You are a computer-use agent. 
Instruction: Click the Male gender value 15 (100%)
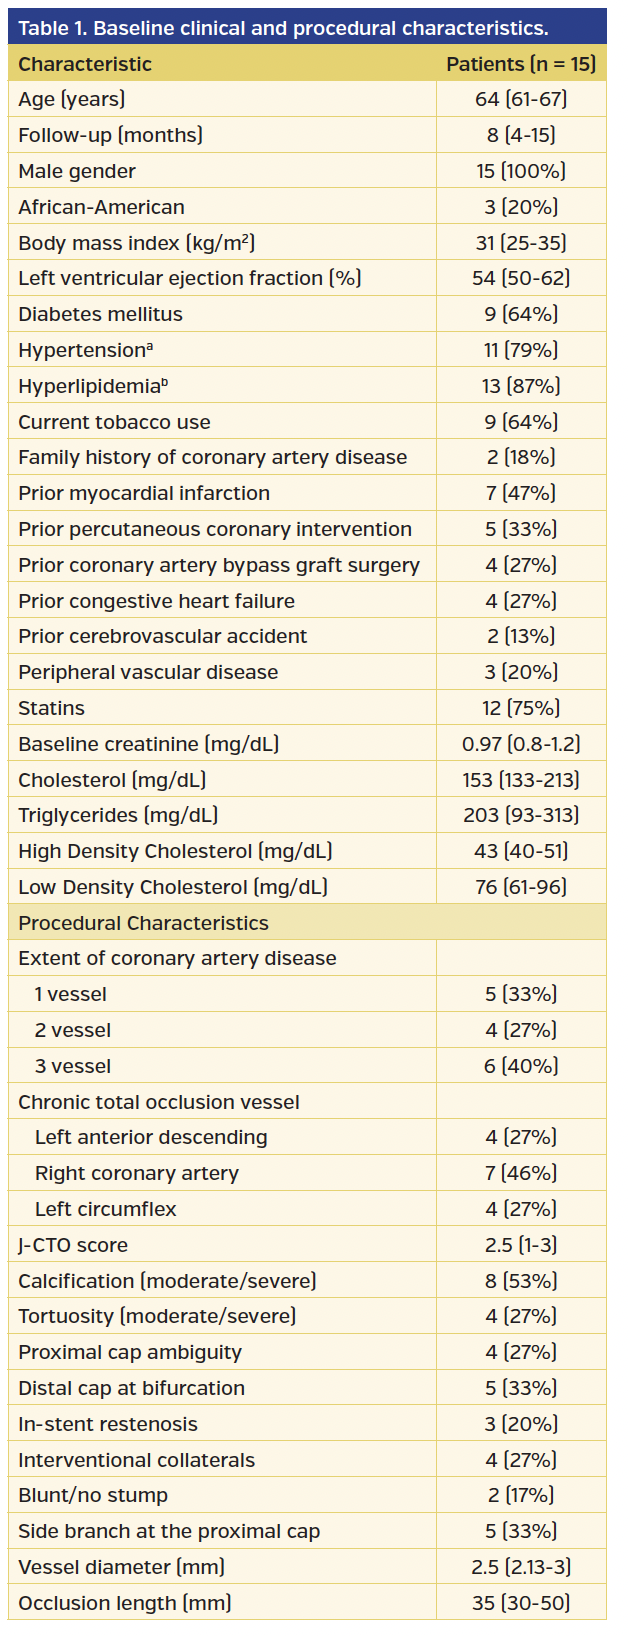(x=521, y=171)
